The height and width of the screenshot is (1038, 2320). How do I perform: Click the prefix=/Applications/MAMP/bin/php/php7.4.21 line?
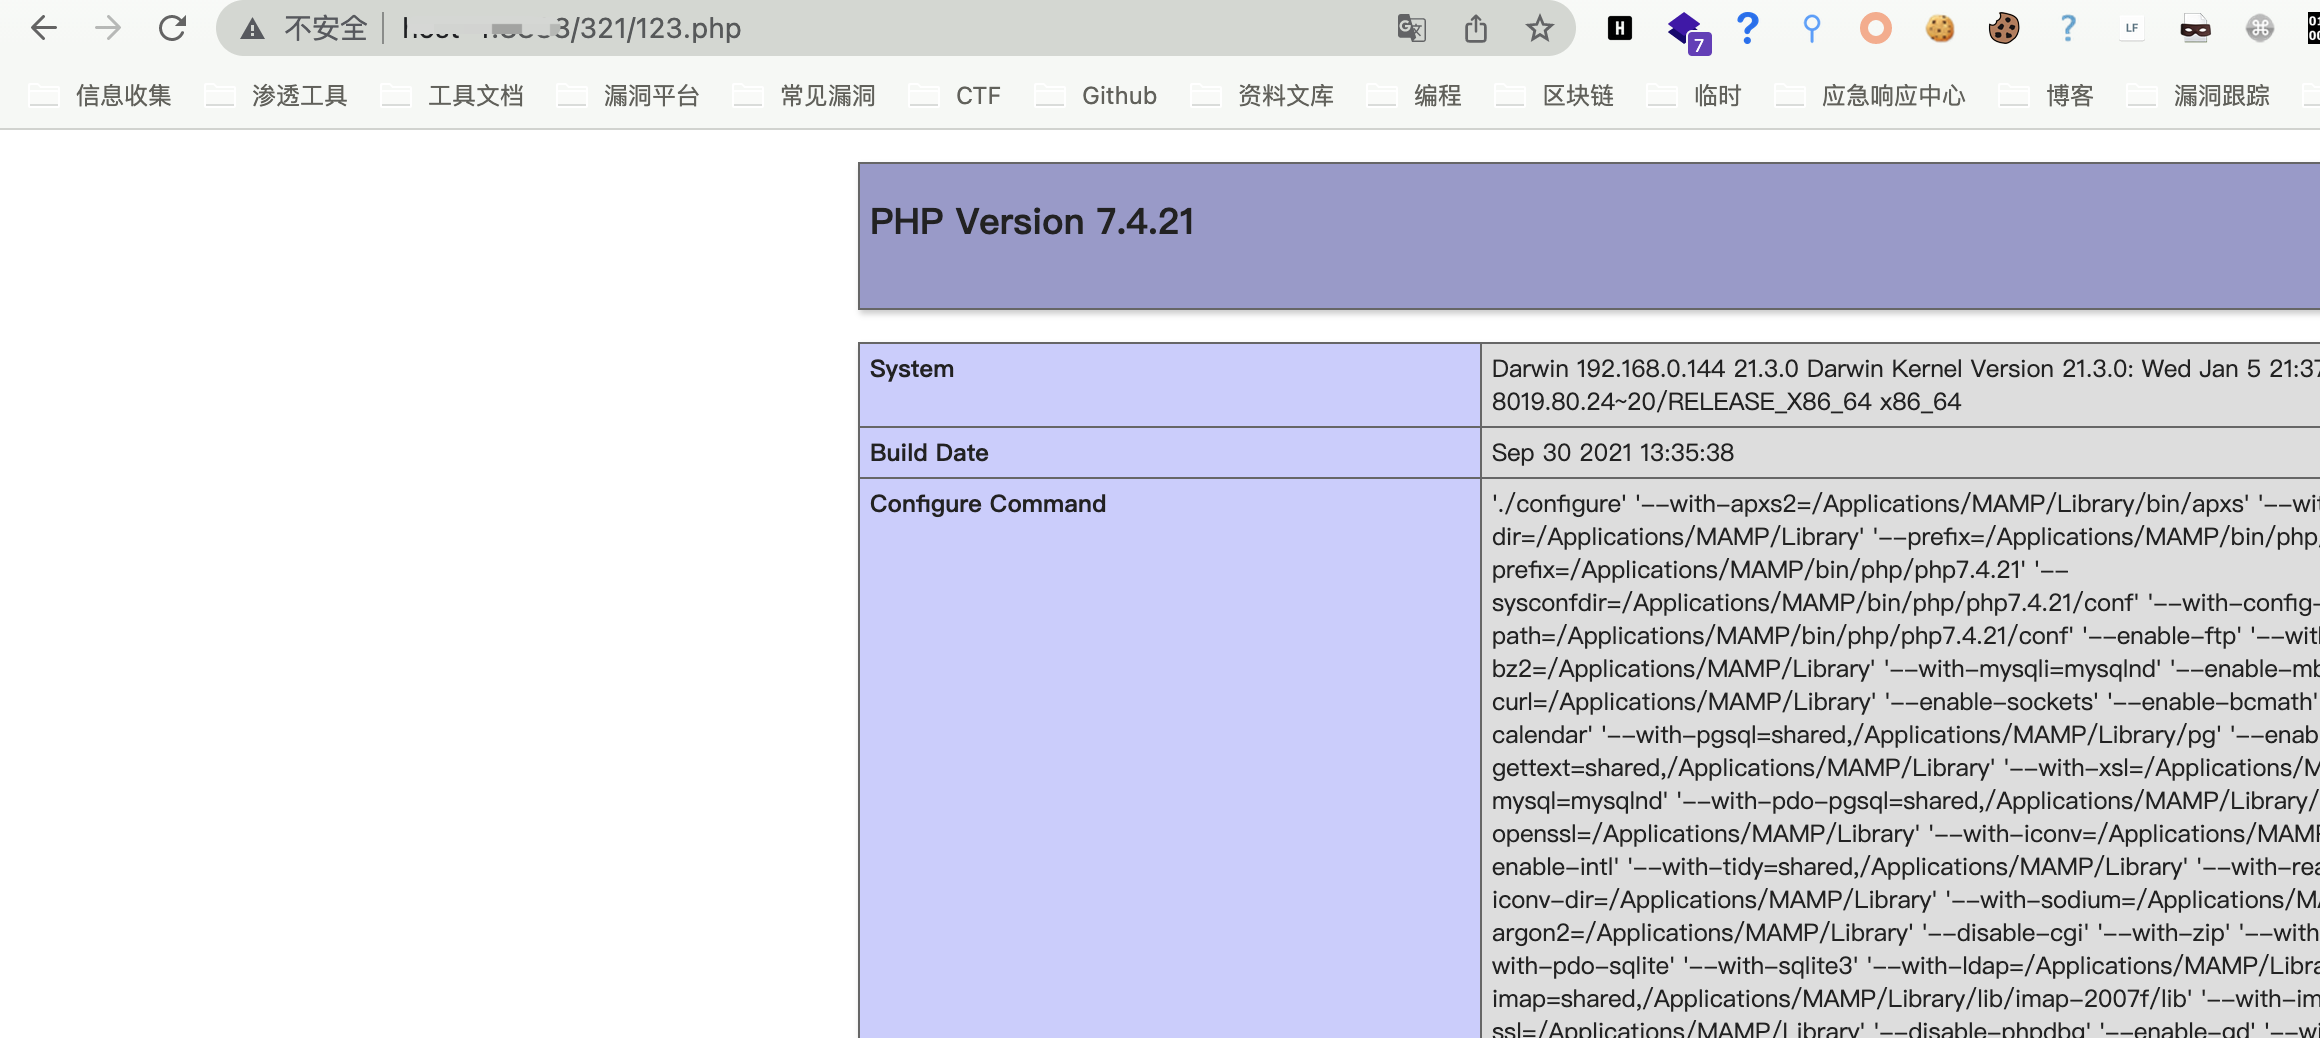click(x=1780, y=570)
